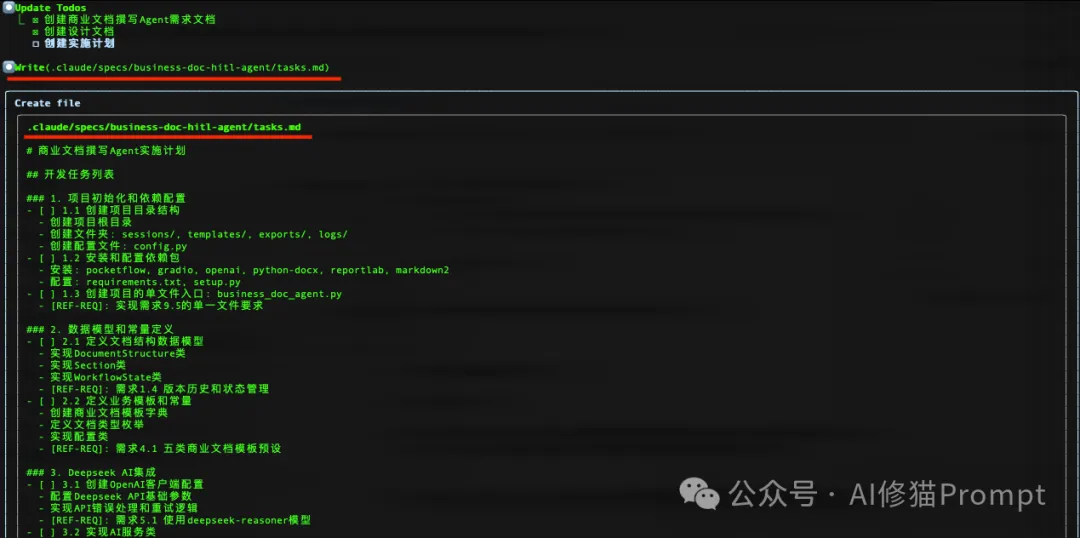
Task: Click the bullet icon beside the Write command
Action: [x=8, y=67]
